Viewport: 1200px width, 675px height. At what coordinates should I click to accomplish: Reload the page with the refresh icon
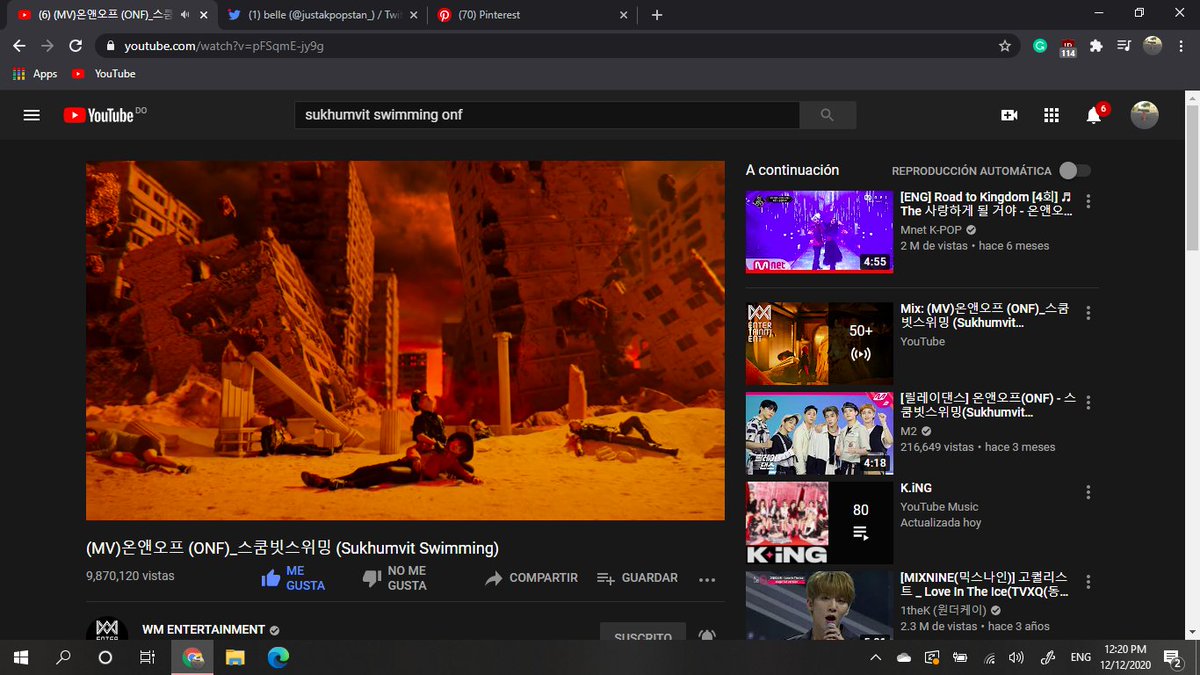[x=75, y=45]
